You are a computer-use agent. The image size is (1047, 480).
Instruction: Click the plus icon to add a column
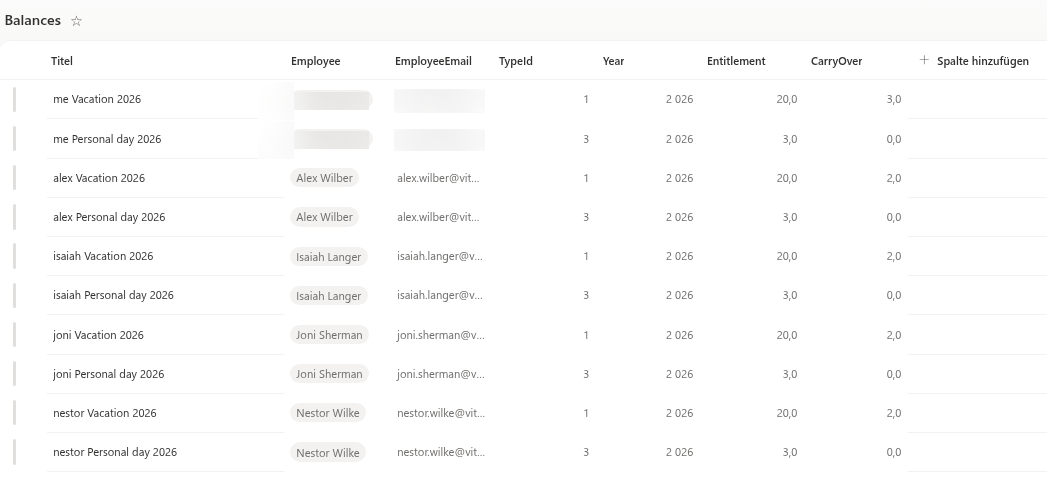point(924,60)
